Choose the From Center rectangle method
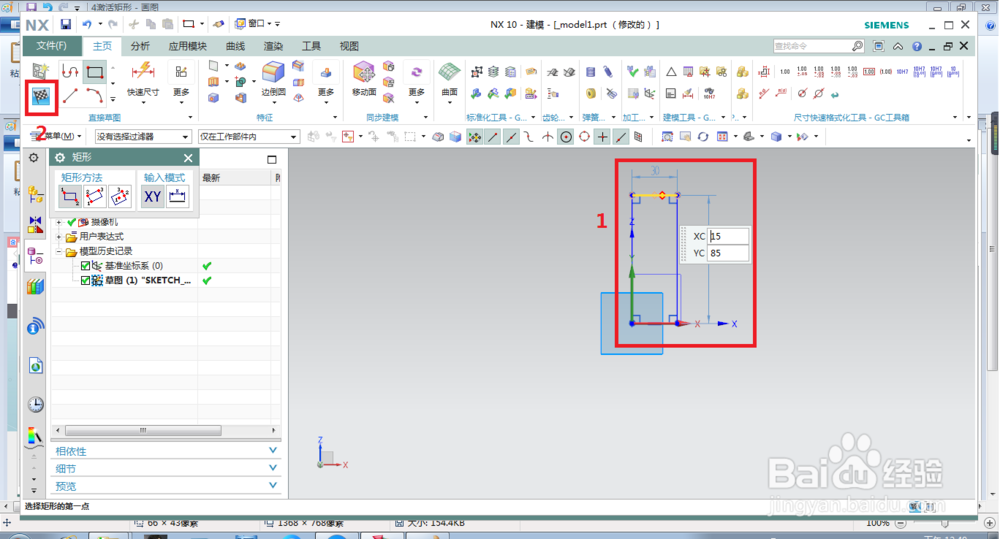 (x=120, y=196)
